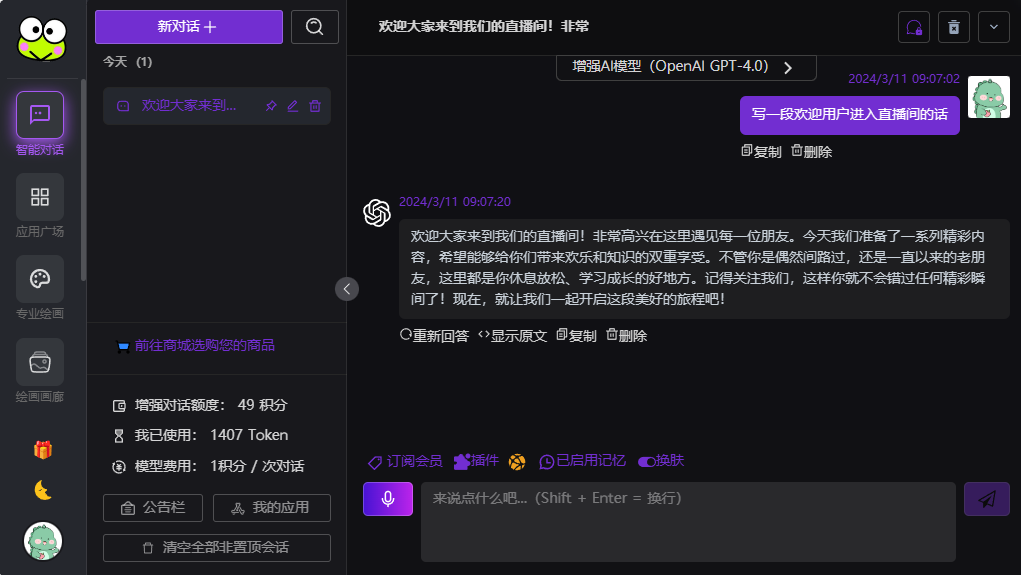The image size is (1021, 575).
Task: Click the user's dinosaur avatar beside message
Action: point(988,97)
